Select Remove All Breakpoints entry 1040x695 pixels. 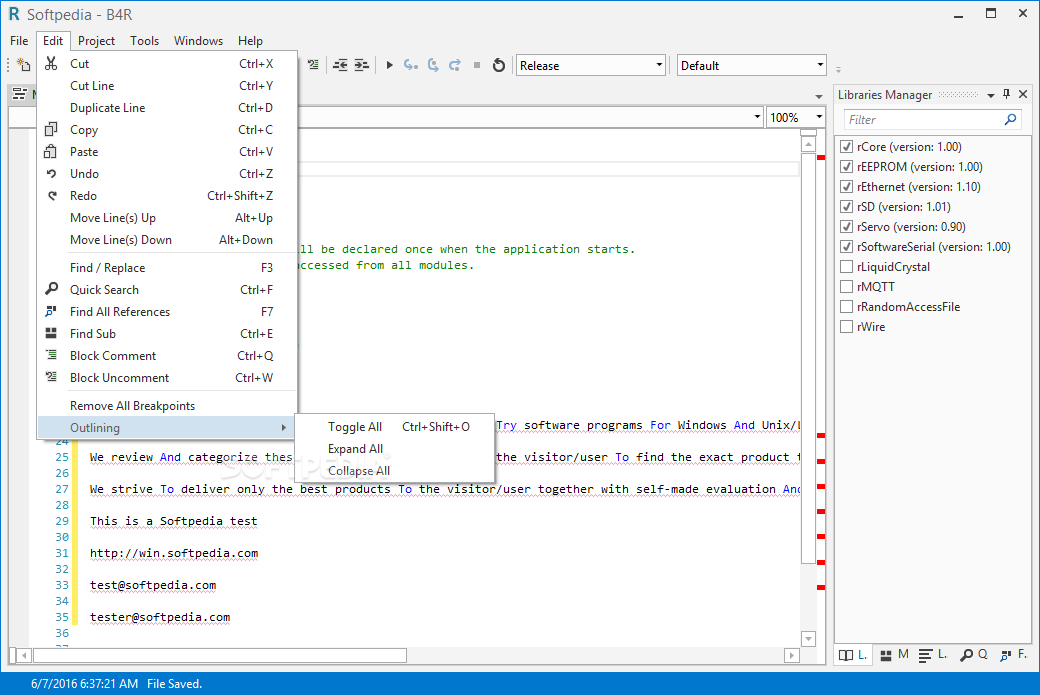click(x=167, y=406)
